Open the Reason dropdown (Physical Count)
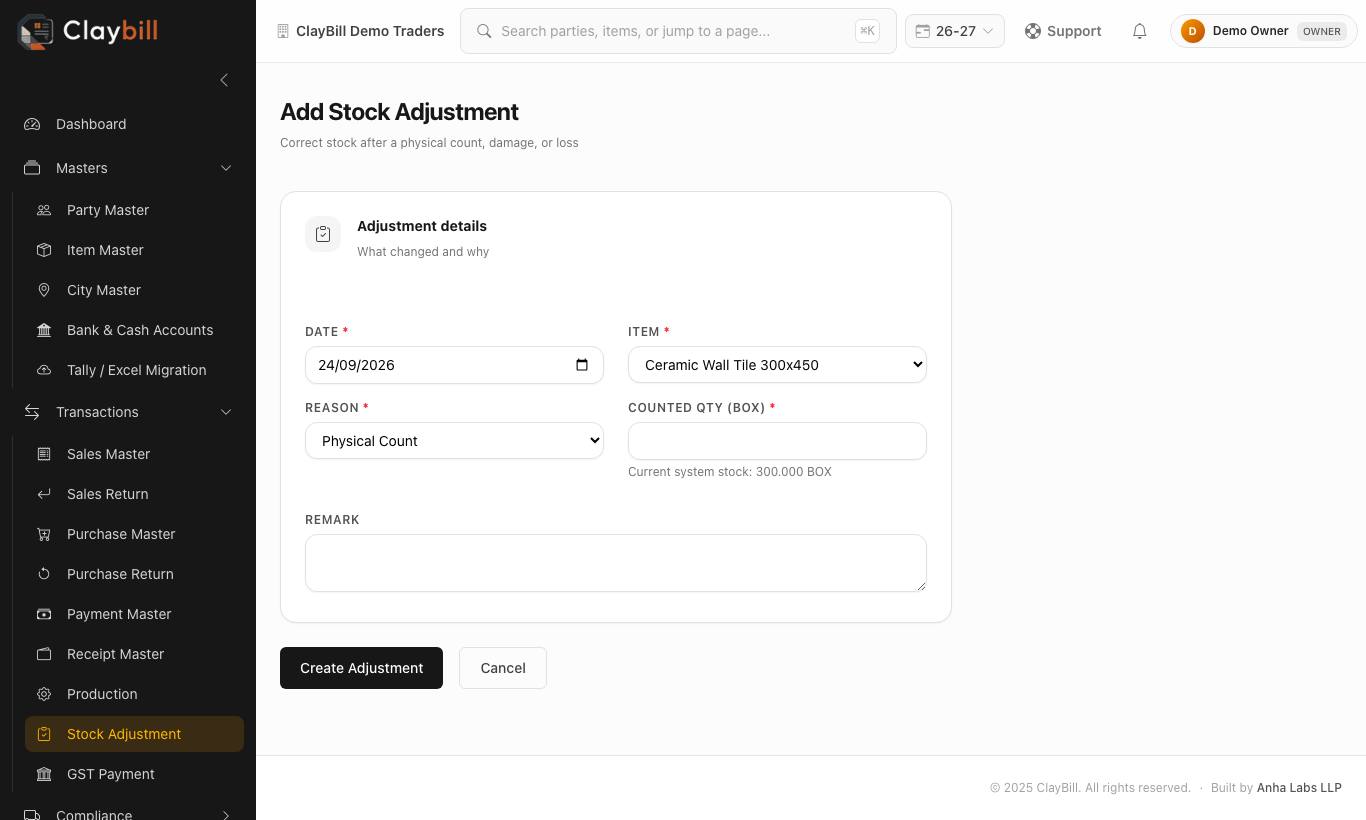 coord(454,441)
